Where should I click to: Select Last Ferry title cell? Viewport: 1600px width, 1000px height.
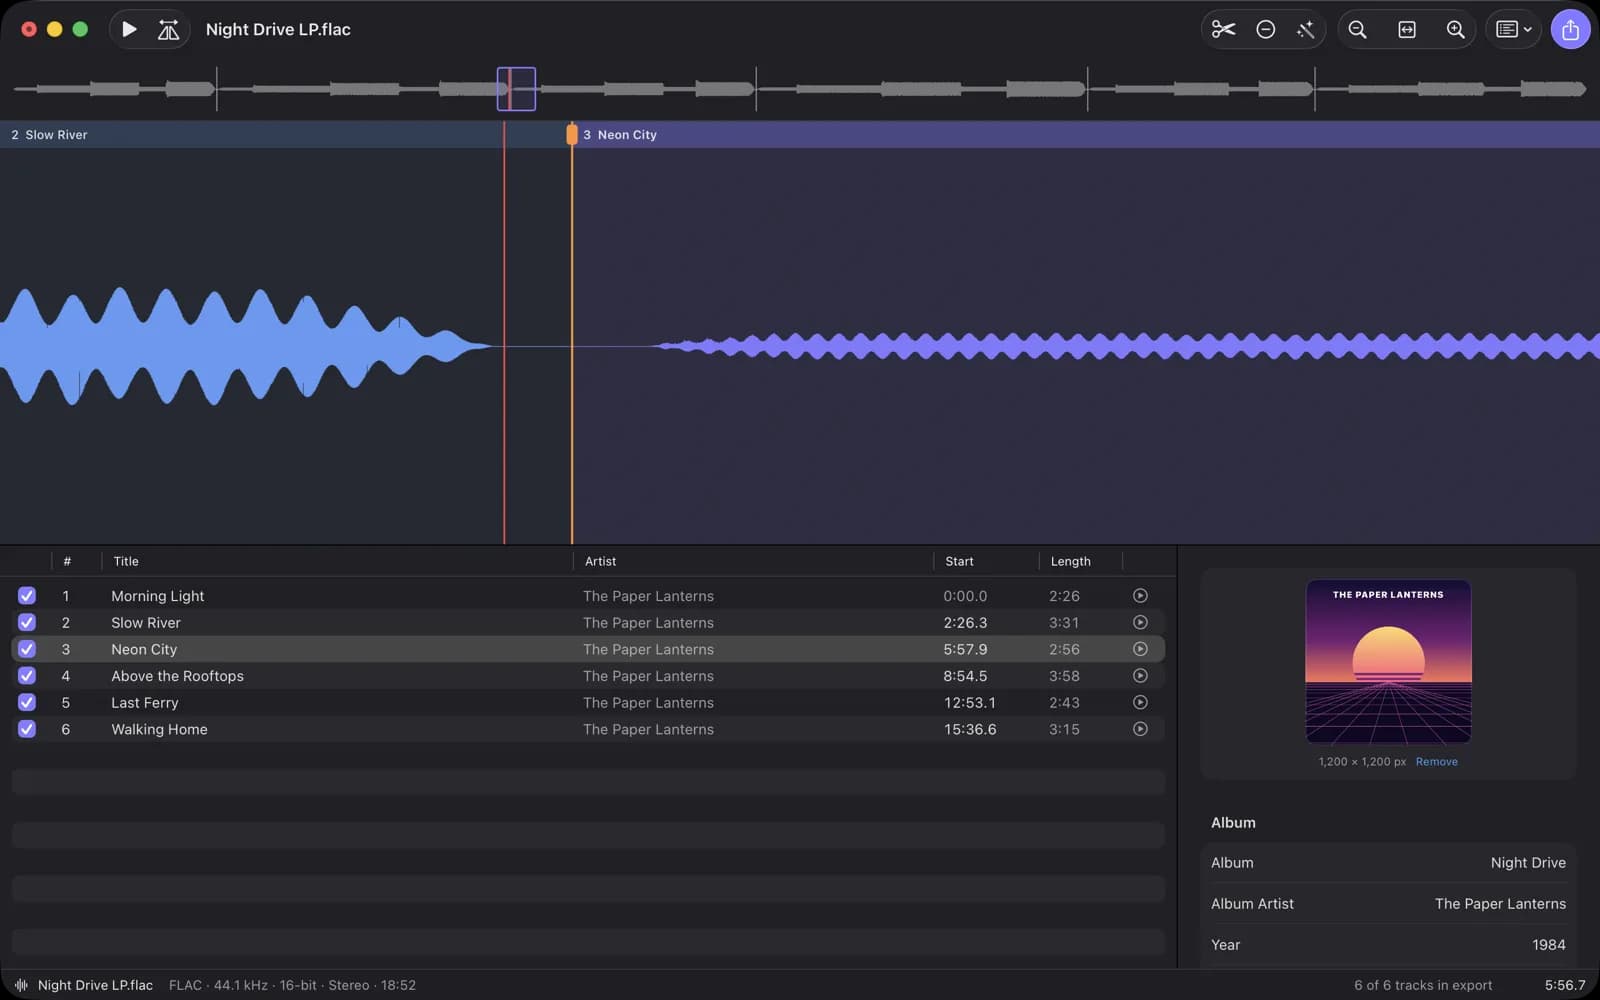145,702
